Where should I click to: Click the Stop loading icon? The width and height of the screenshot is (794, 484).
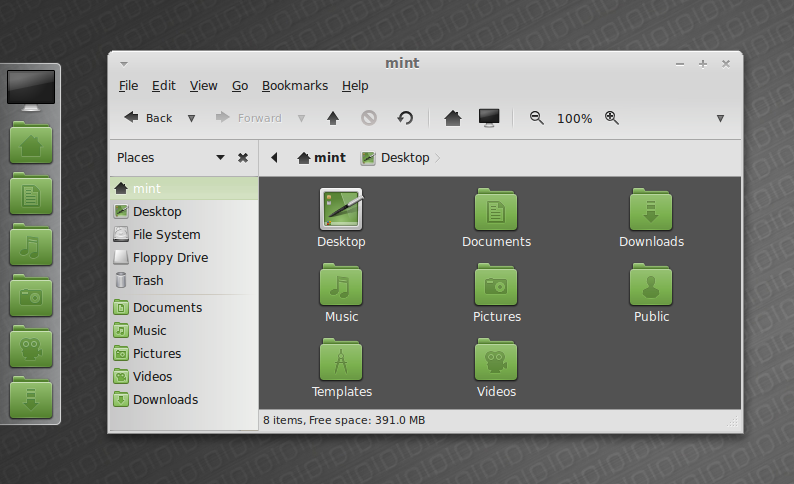click(x=369, y=118)
